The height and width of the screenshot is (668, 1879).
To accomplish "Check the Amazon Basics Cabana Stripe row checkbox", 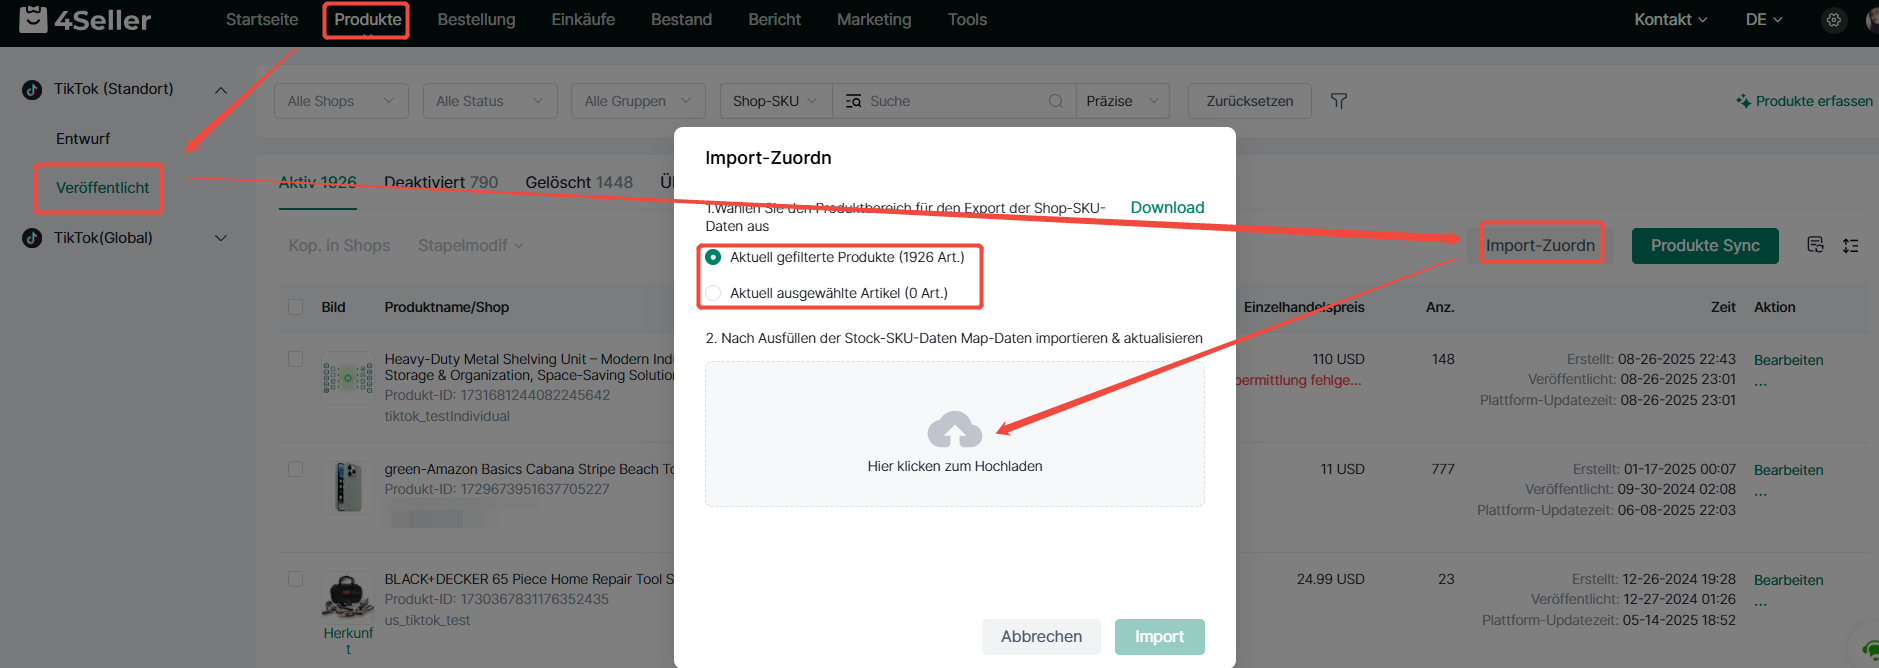I will pos(295,469).
